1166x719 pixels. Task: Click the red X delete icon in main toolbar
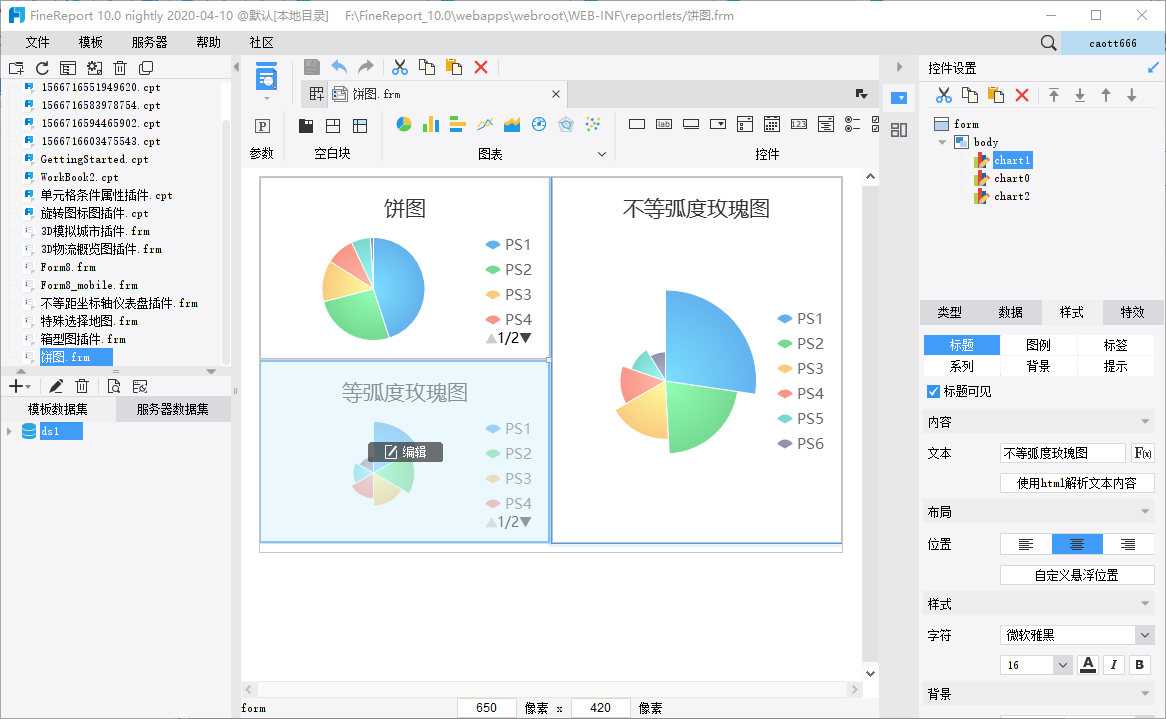[x=481, y=67]
